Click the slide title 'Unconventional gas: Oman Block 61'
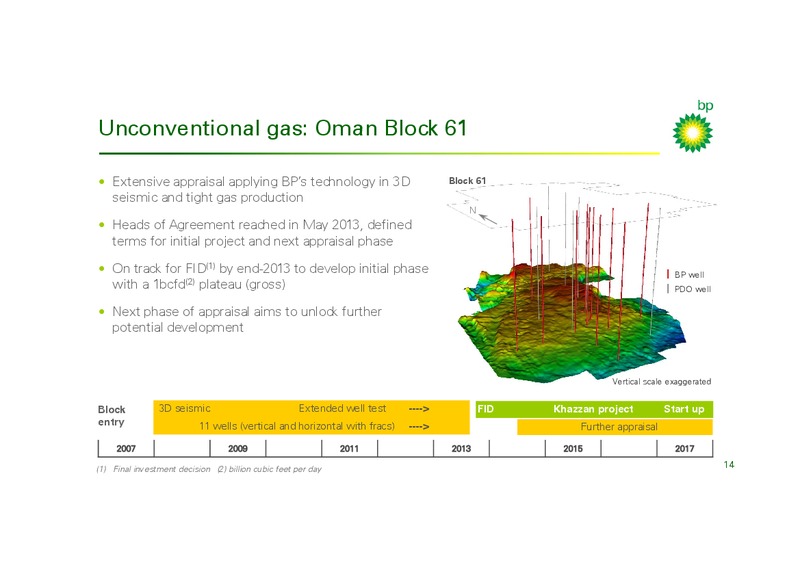800x565 pixels. (283, 128)
